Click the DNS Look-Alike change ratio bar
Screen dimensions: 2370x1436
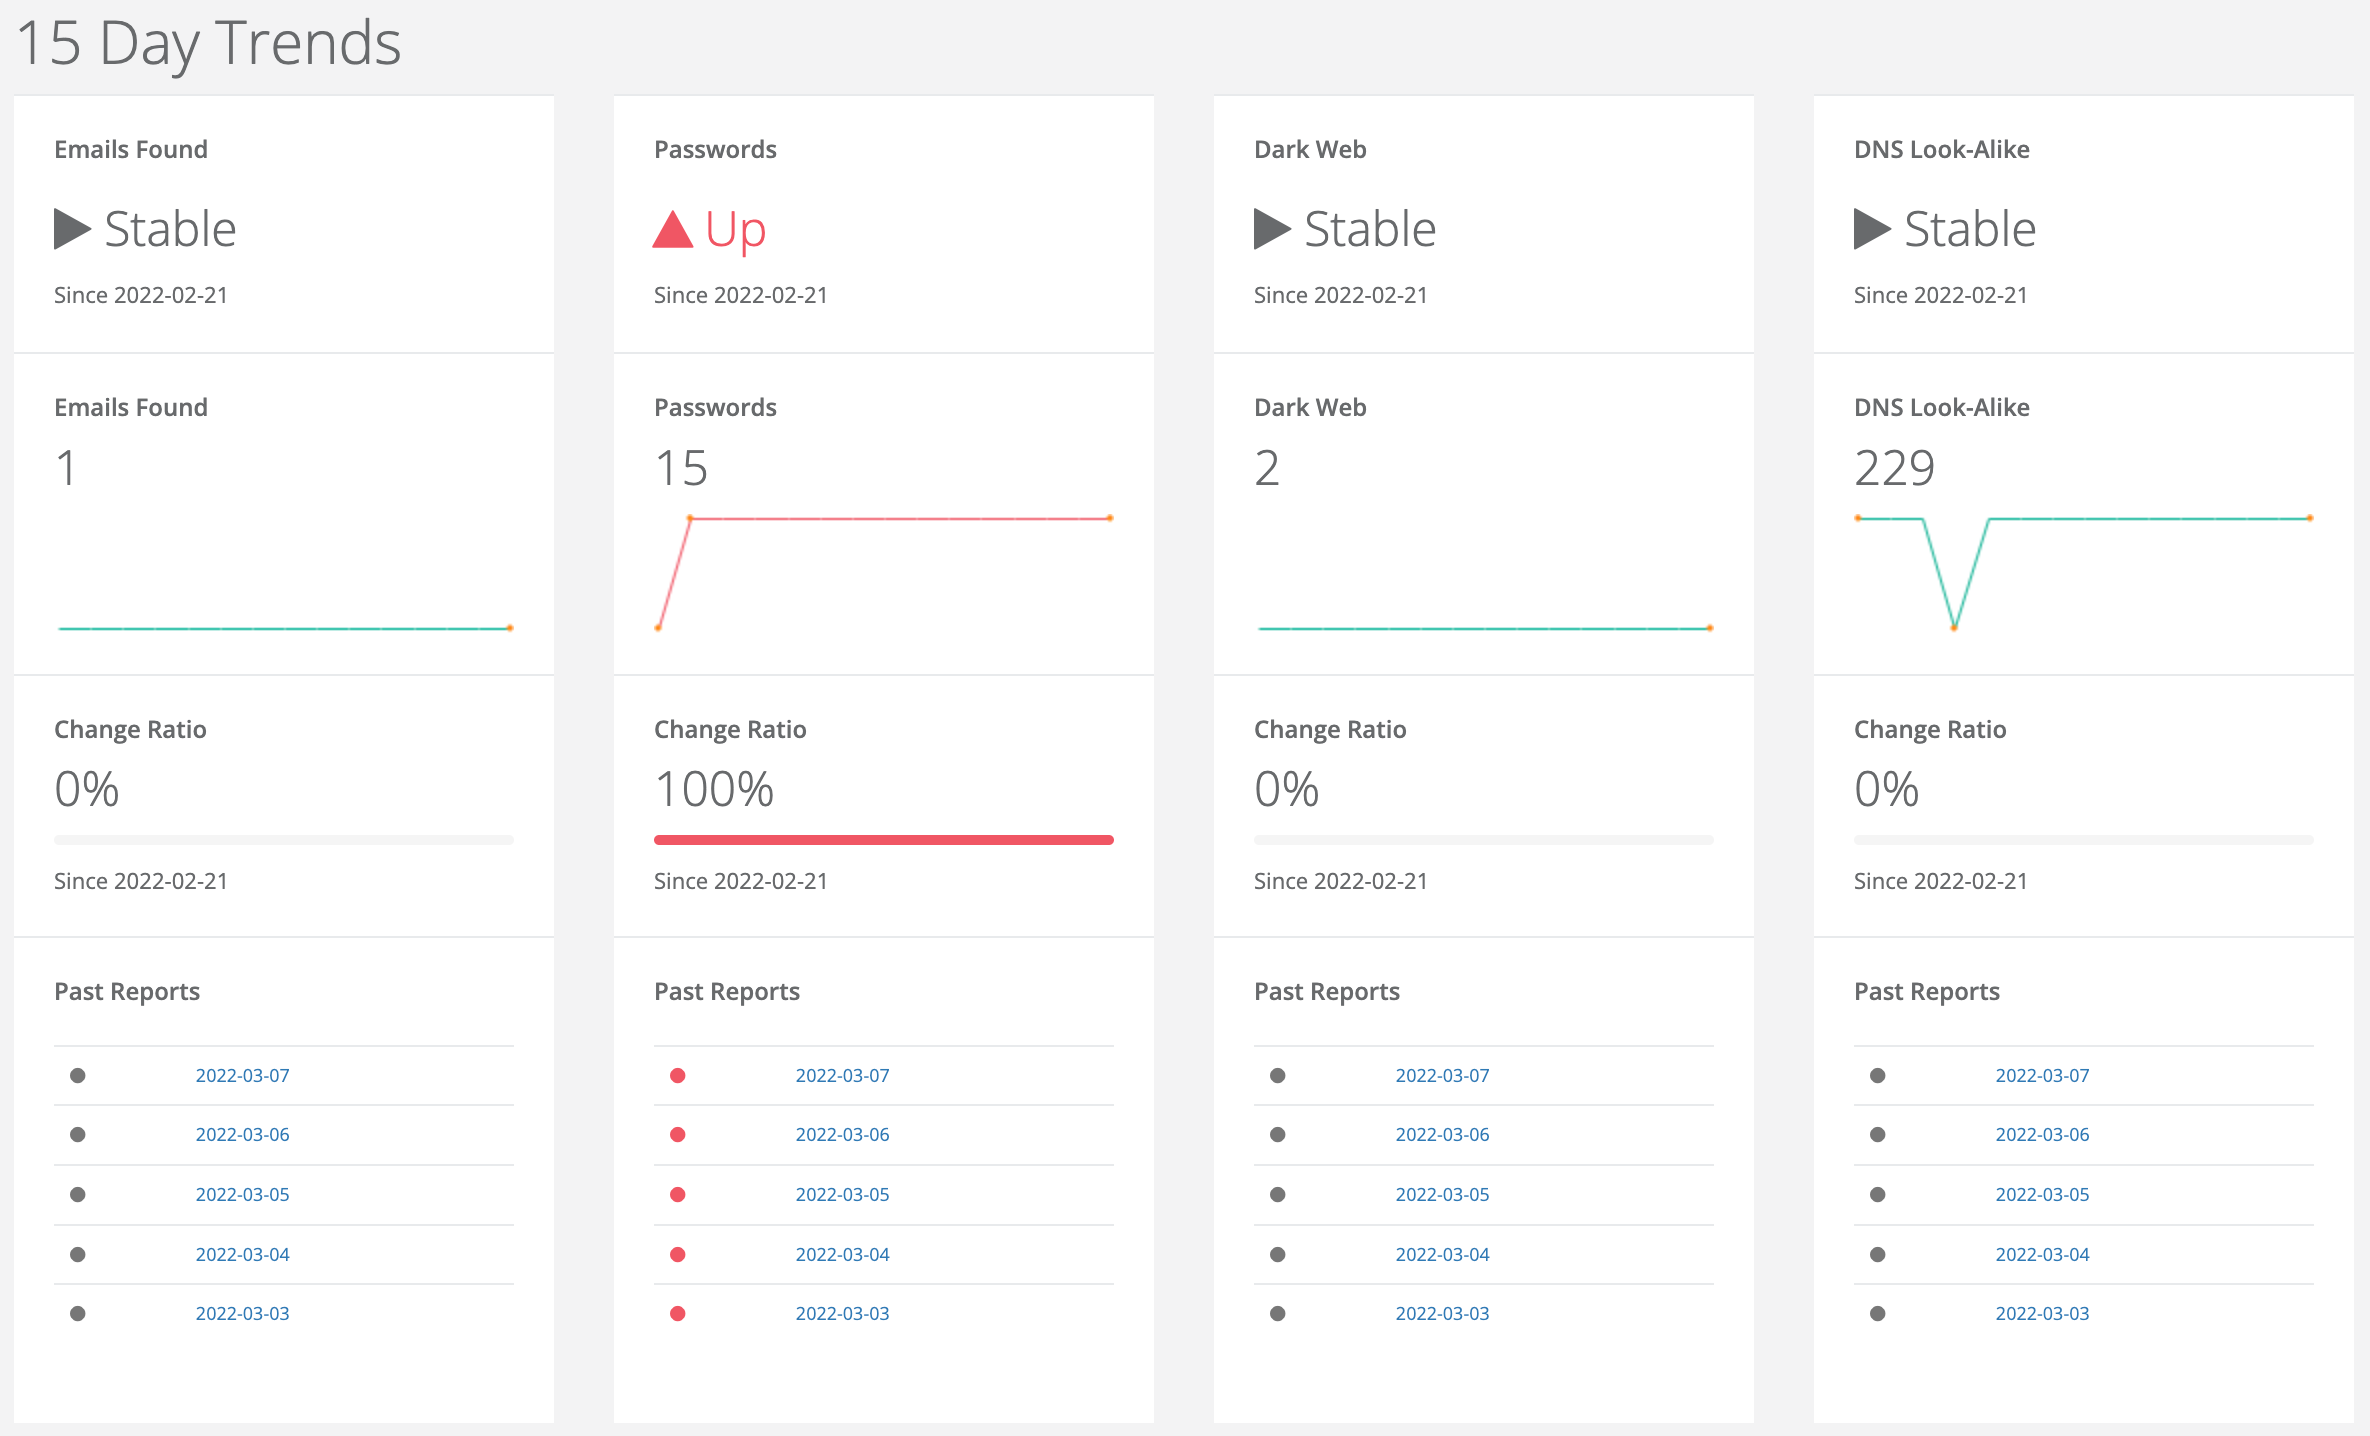click(x=2084, y=840)
